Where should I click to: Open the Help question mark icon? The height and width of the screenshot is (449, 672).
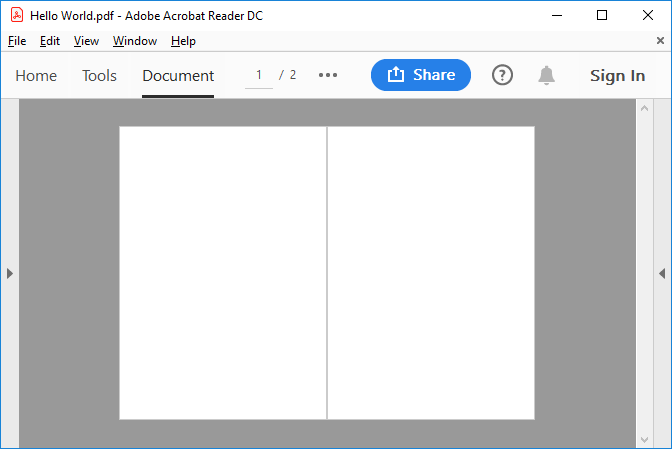click(502, 76)
